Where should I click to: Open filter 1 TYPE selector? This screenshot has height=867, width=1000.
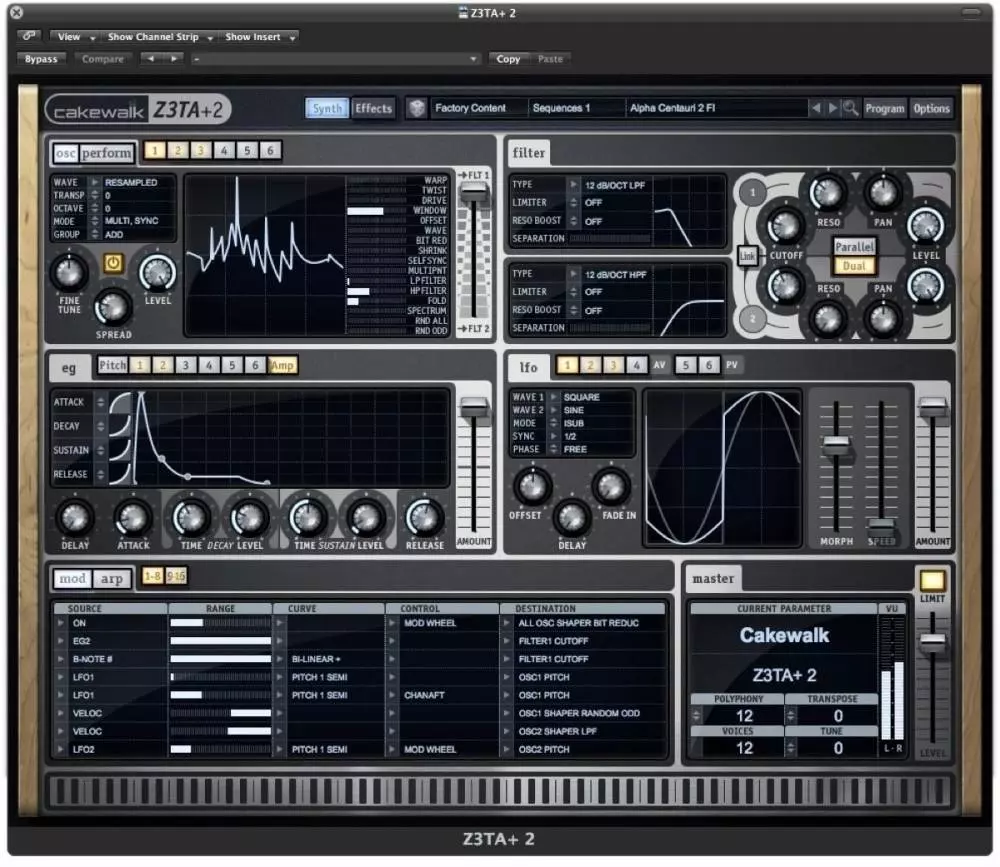coord(573,184)
